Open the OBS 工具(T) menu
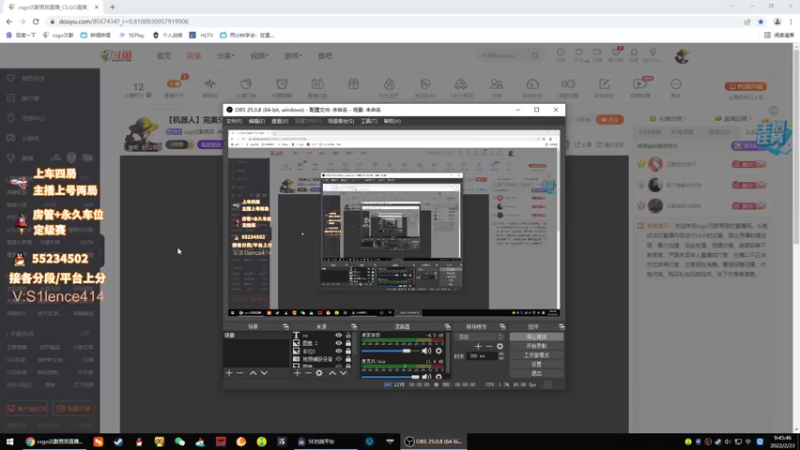This screenshot has height=450, width=800. point(369,121)
